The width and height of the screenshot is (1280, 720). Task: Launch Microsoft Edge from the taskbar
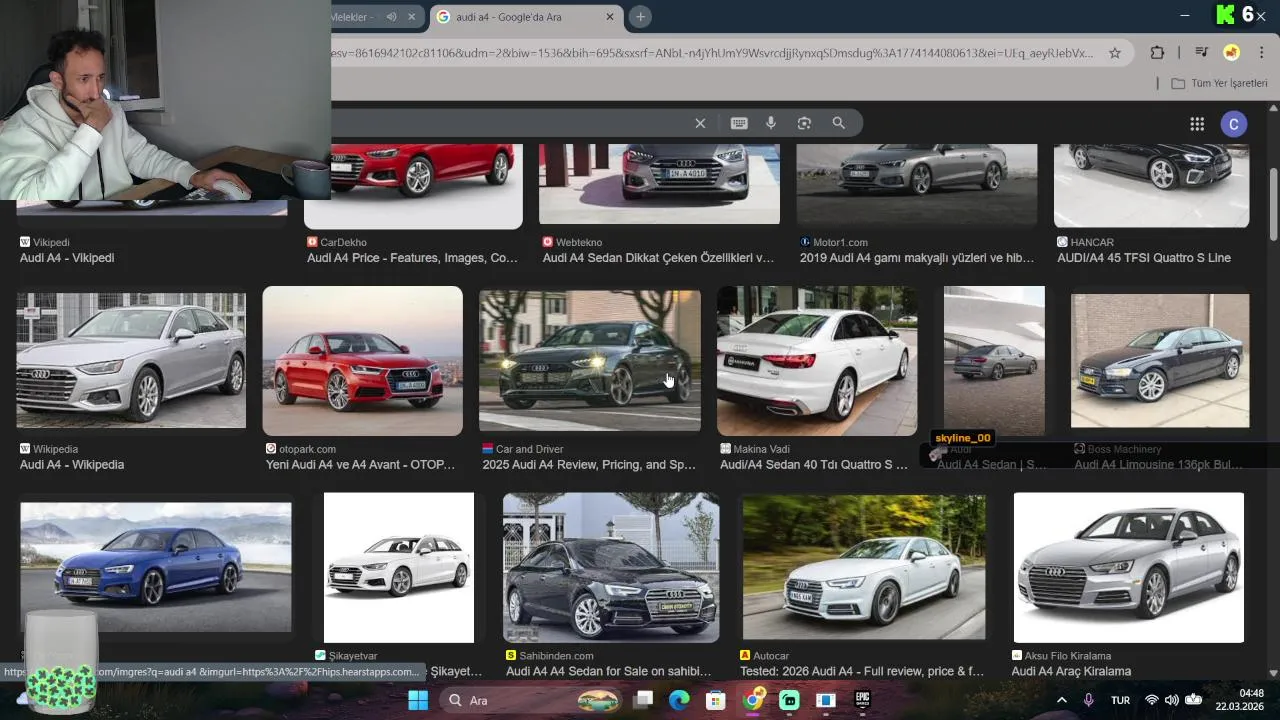point(679,700)
